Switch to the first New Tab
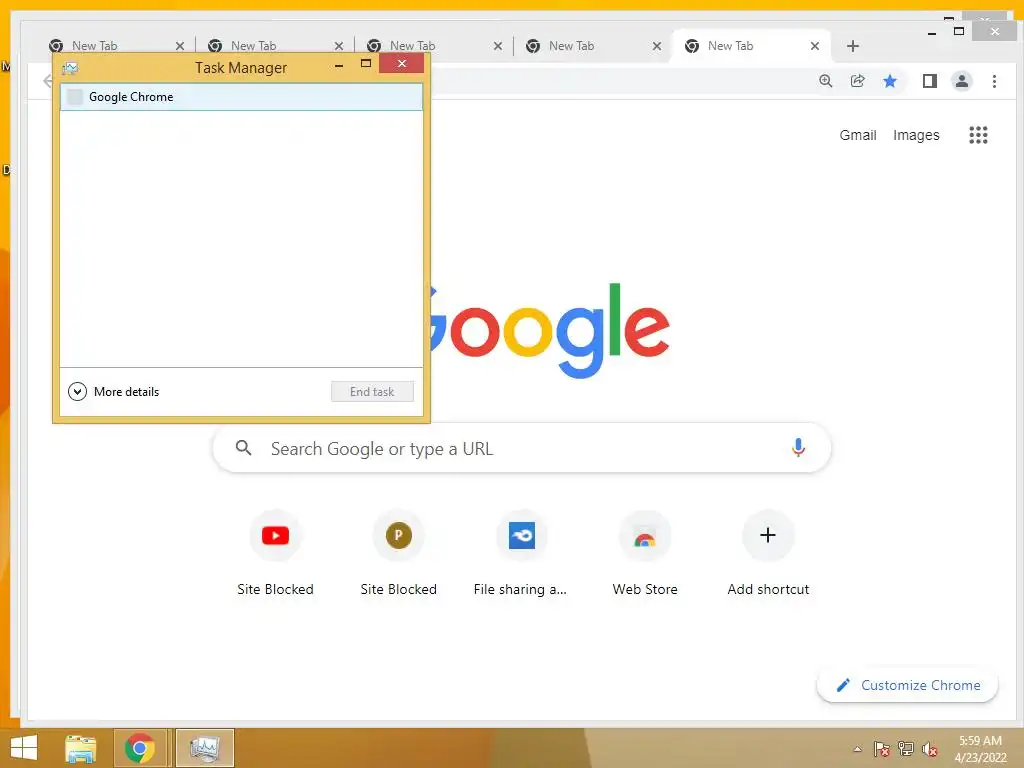Screen dimensions: 1024x768 pyautogui.click(x=116, y=46)
